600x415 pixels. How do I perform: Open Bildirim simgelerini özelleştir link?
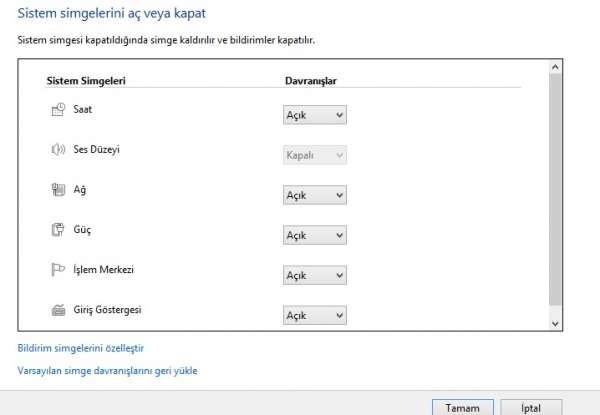(81, 348)
